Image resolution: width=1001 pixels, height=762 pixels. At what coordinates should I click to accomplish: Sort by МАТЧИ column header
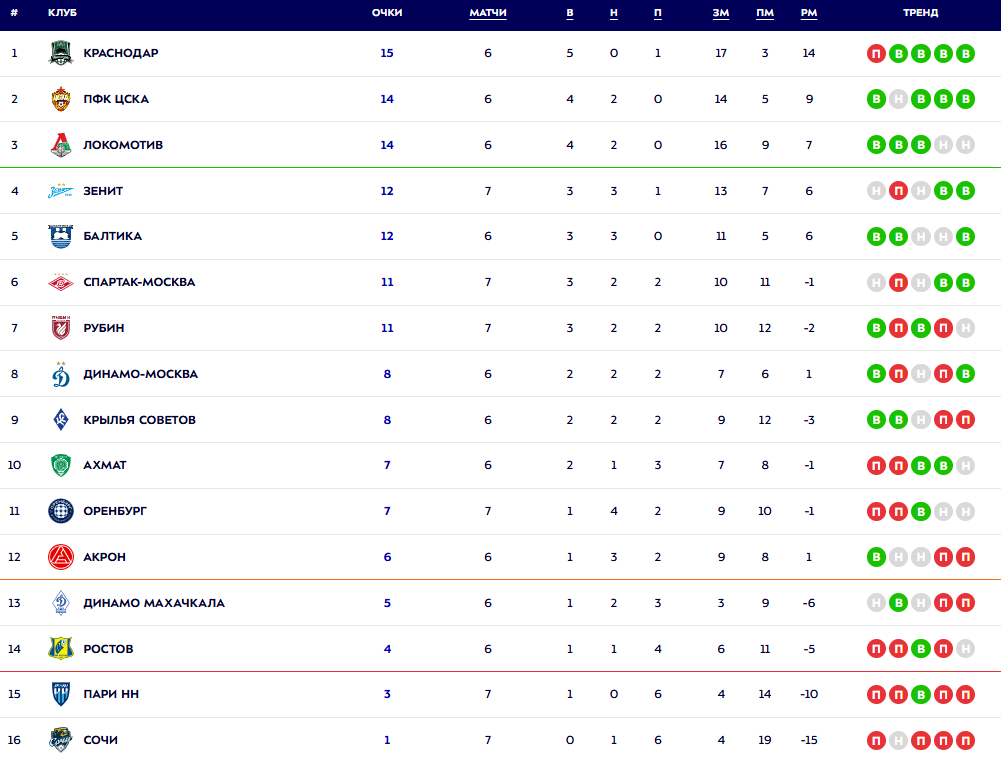tap(488, 13)
